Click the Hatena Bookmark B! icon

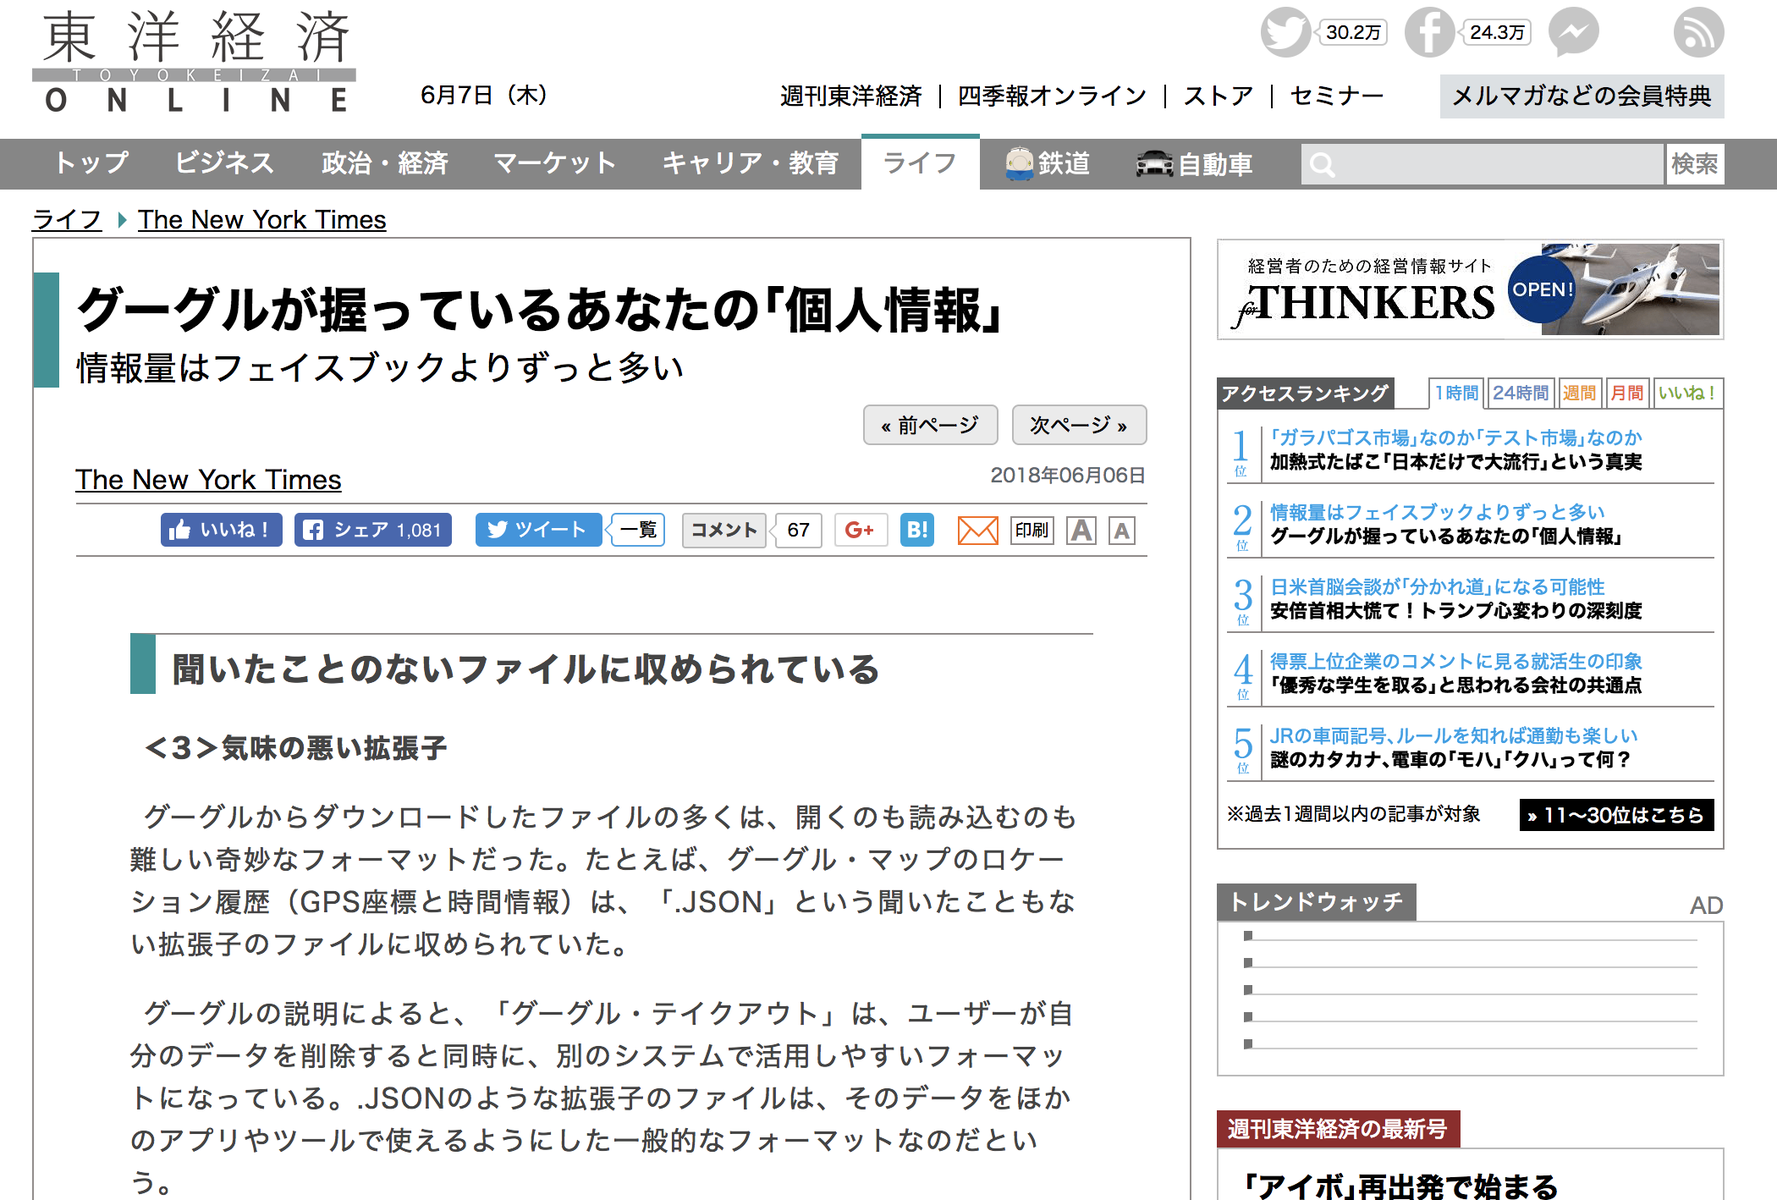click(917, 530)
